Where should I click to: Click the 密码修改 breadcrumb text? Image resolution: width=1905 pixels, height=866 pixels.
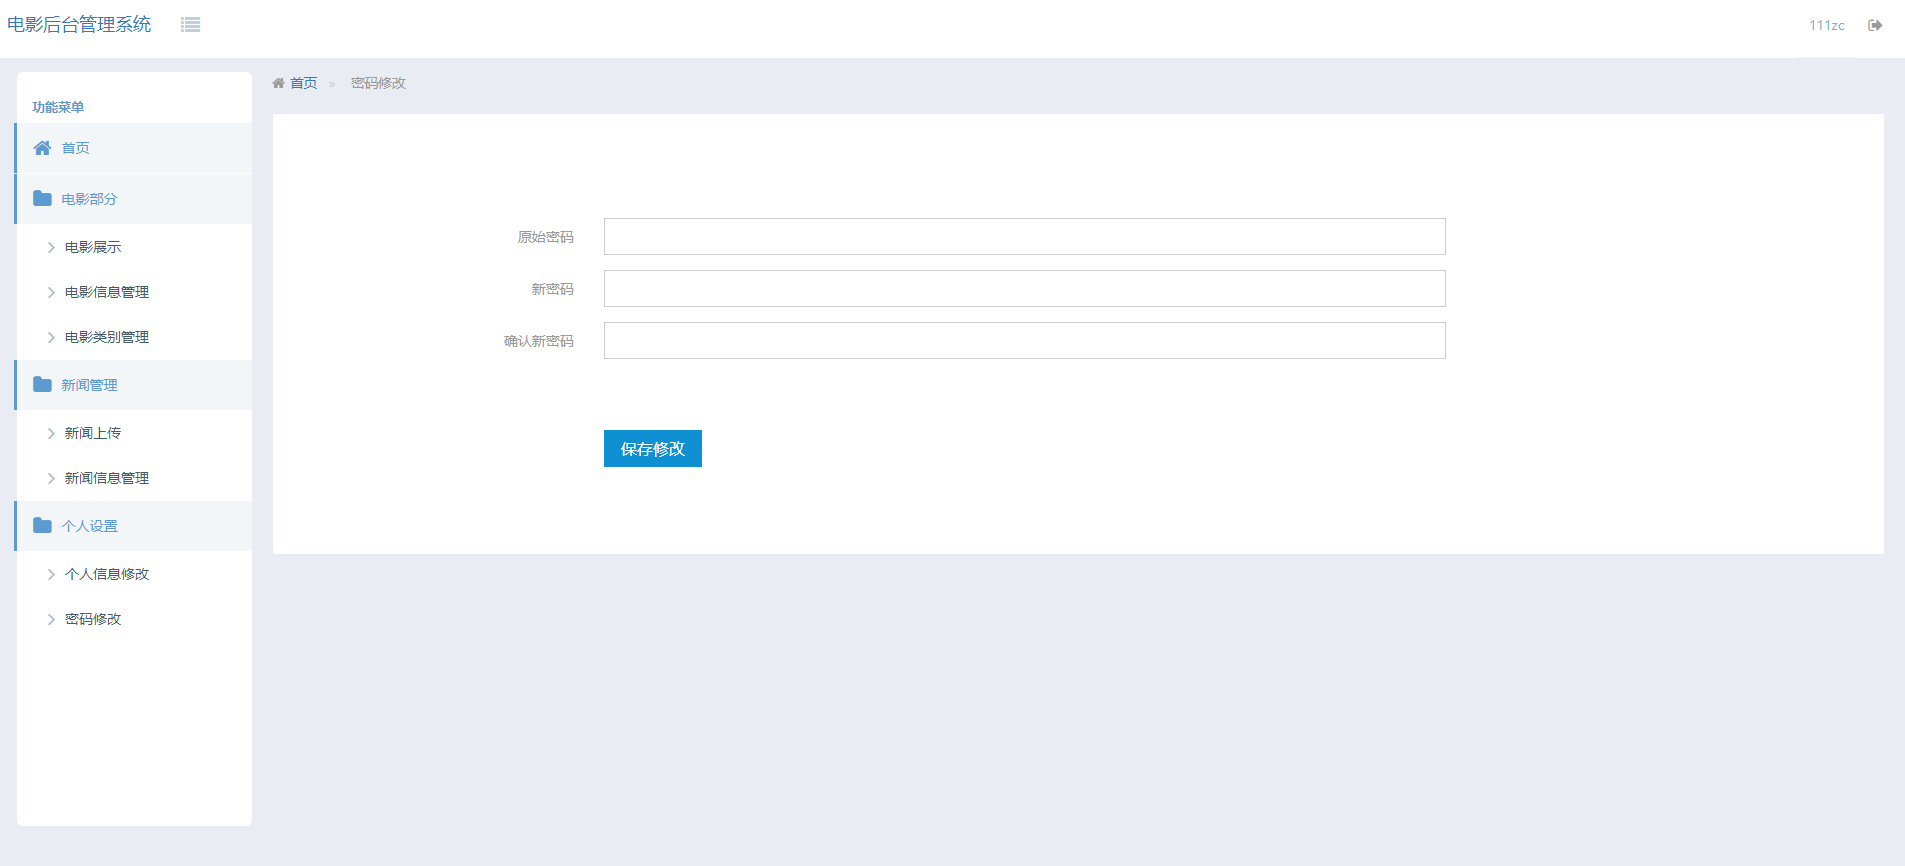378,83
